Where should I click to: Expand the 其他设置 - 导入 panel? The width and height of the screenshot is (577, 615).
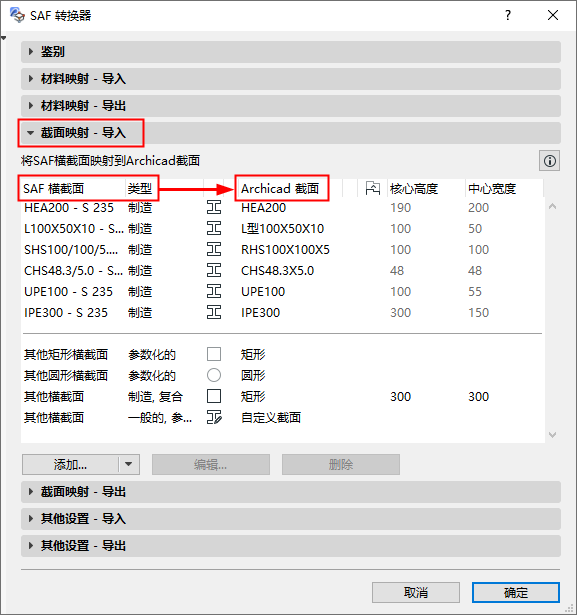[x=291, y=519]
